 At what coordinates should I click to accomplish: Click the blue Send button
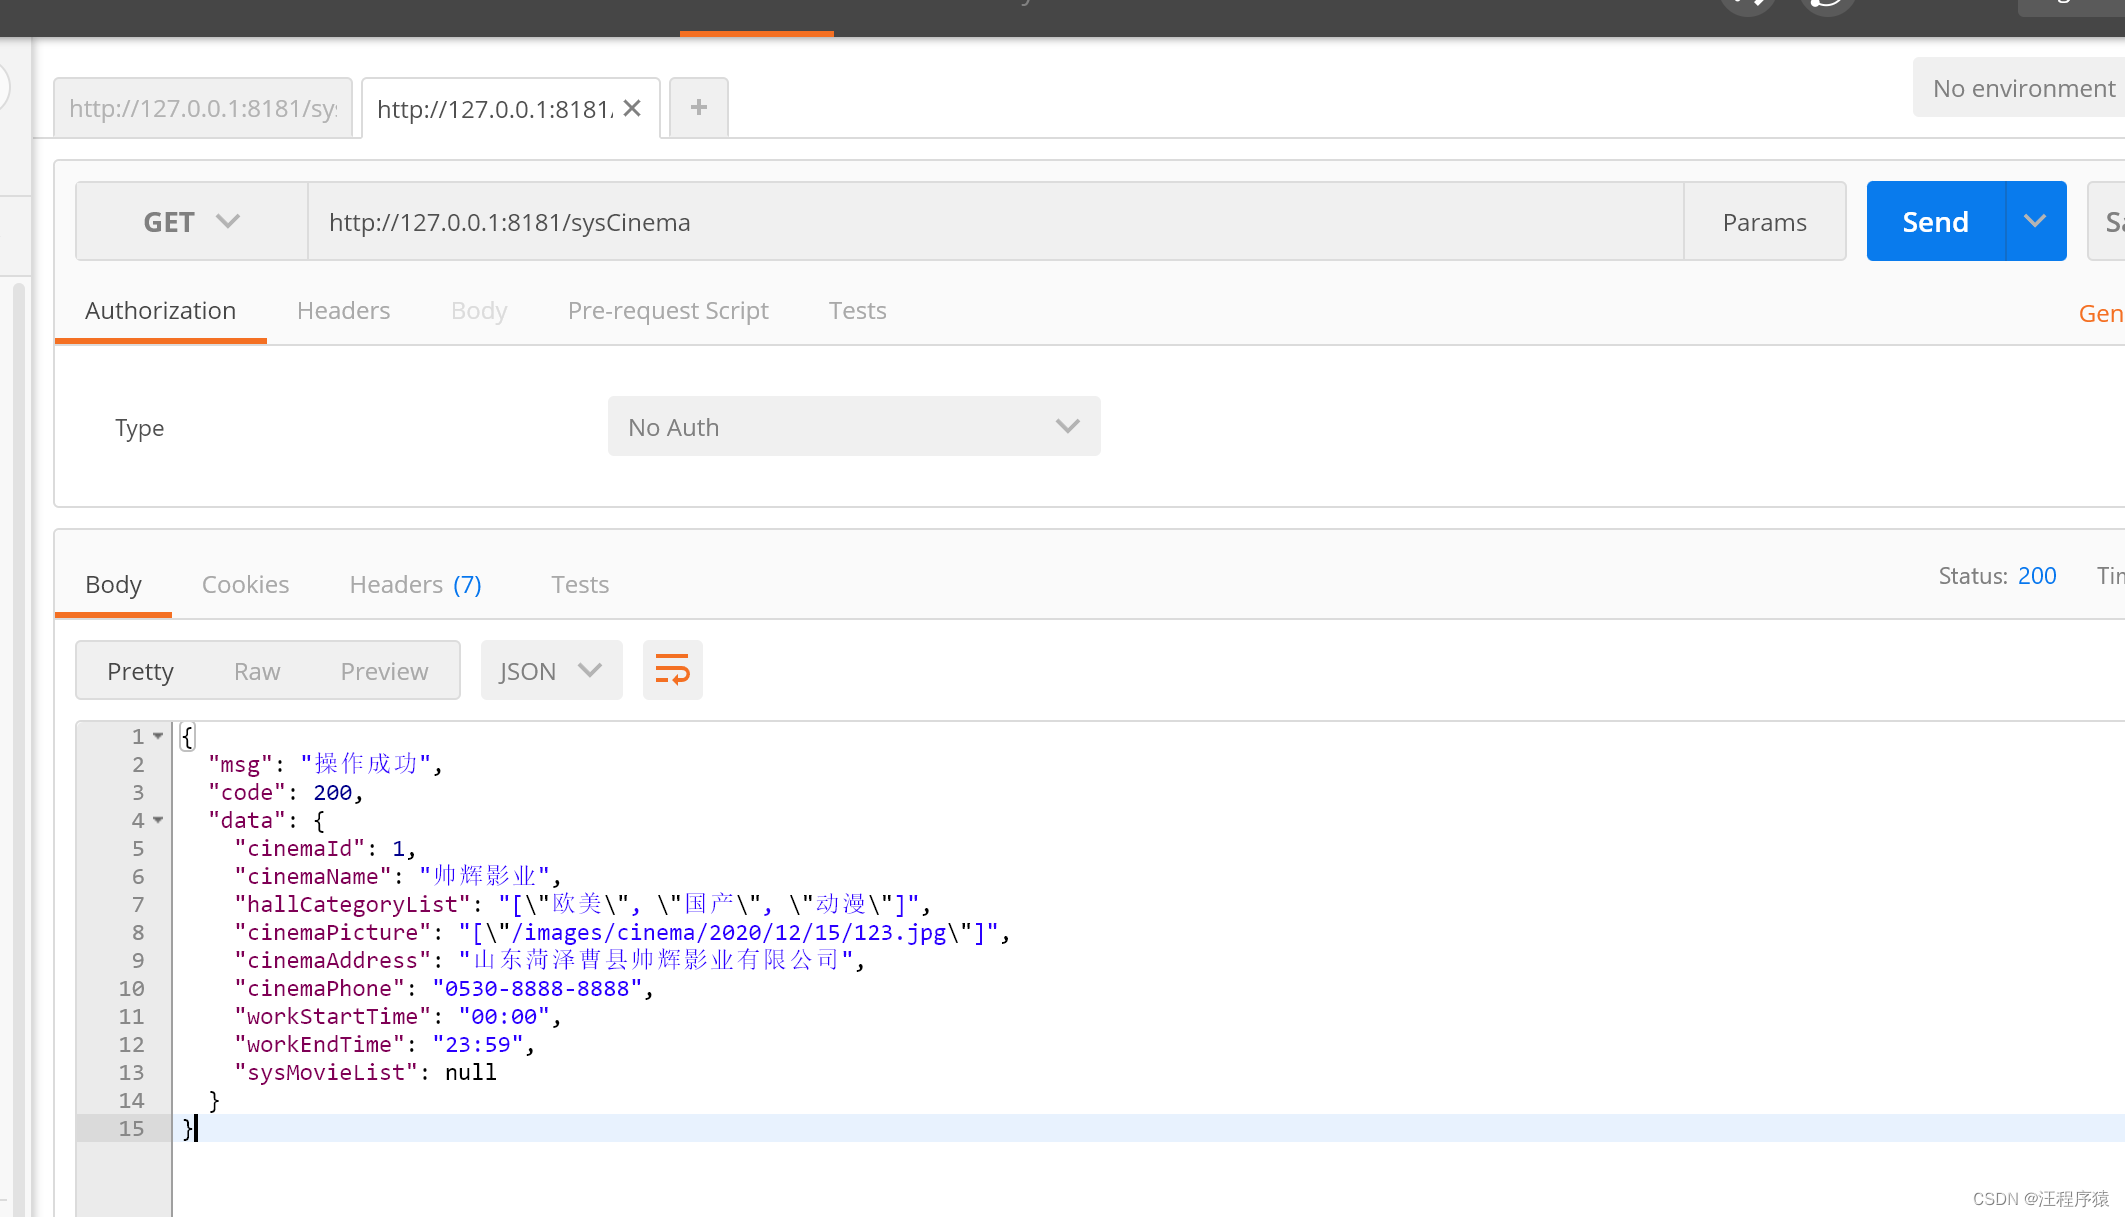(x=1935, y=221)
